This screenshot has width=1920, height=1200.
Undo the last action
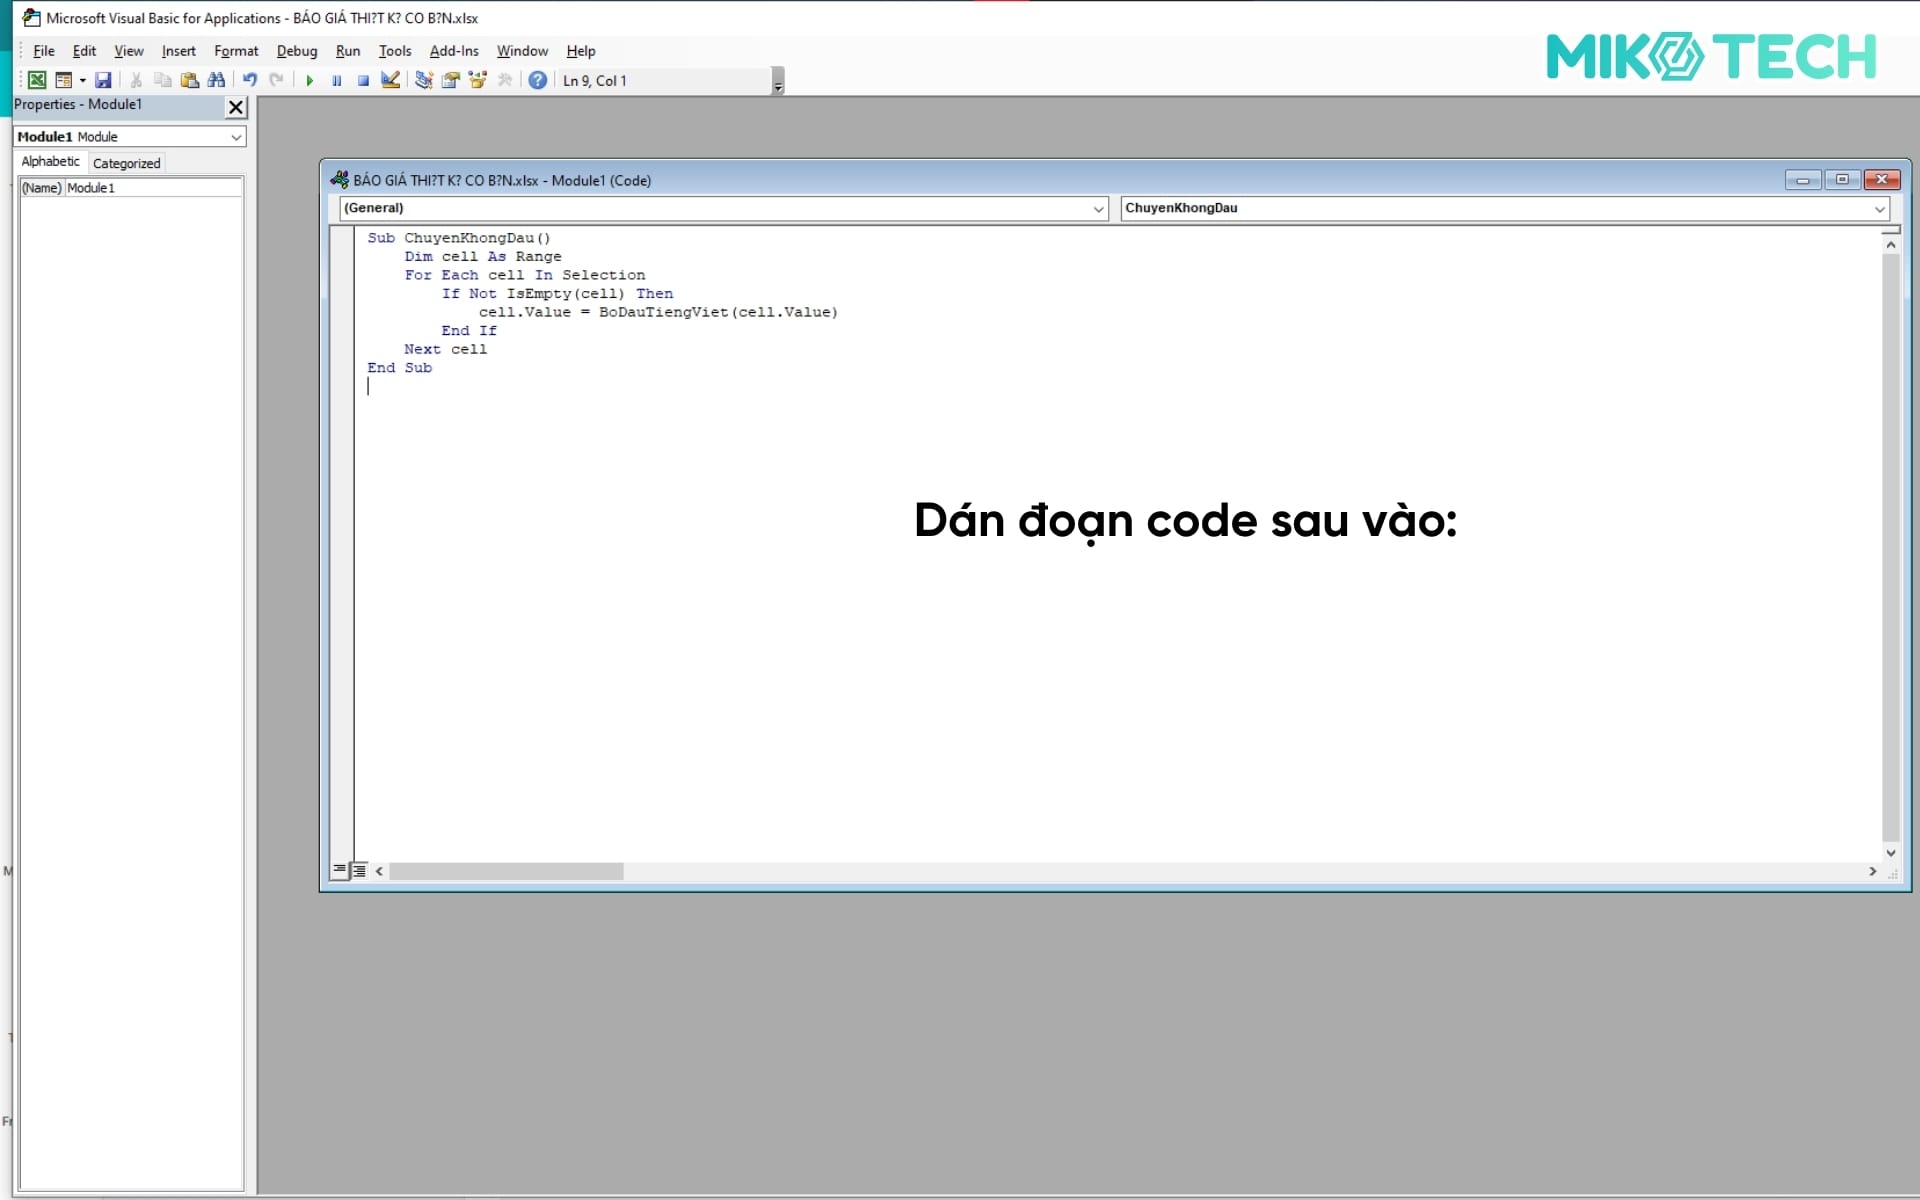pyautogui.click(x=250, y=80)
